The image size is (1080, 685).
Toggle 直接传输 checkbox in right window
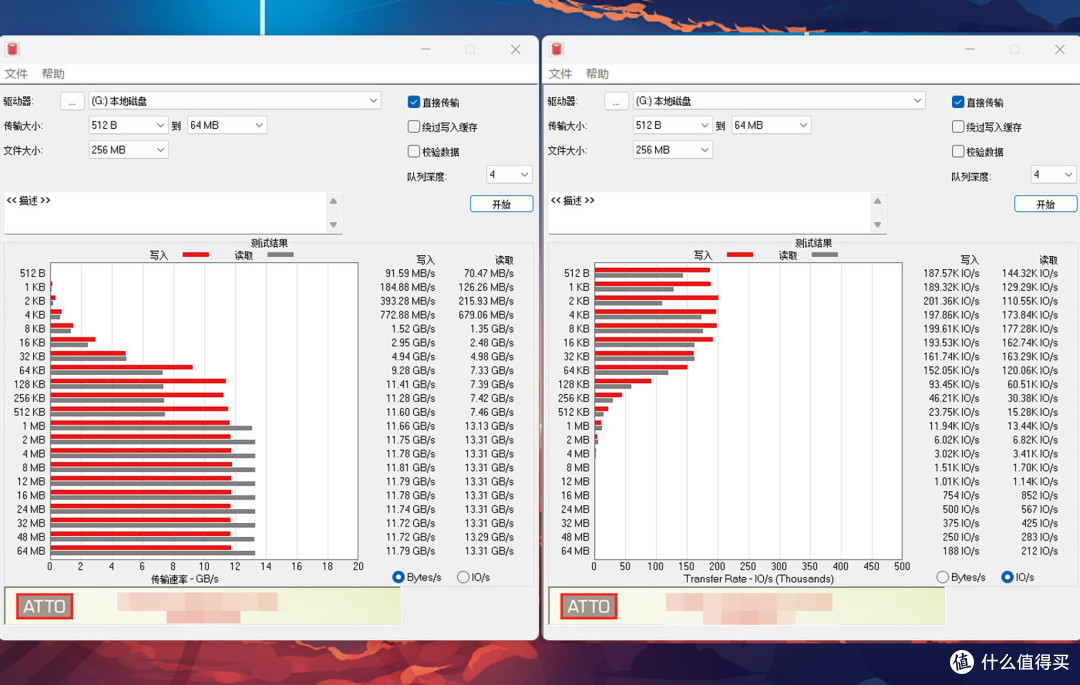point(958,102)
